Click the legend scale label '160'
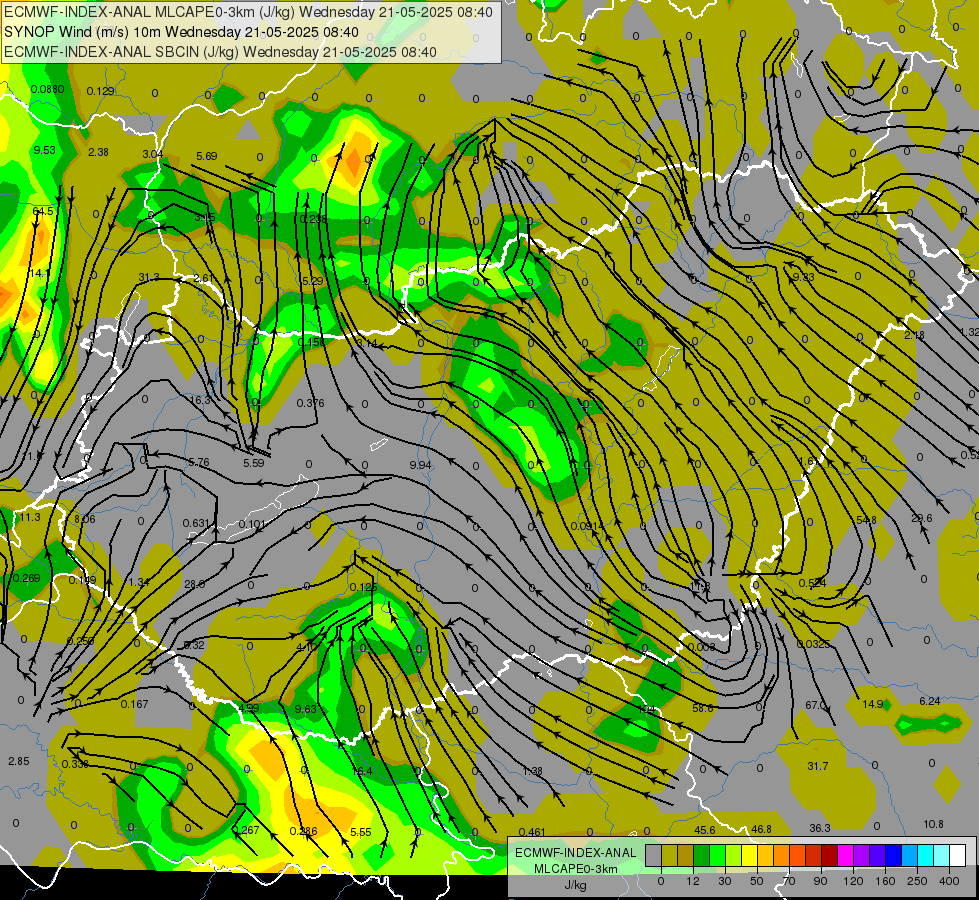Screen dimensions: 979x900 pos(885,881)
